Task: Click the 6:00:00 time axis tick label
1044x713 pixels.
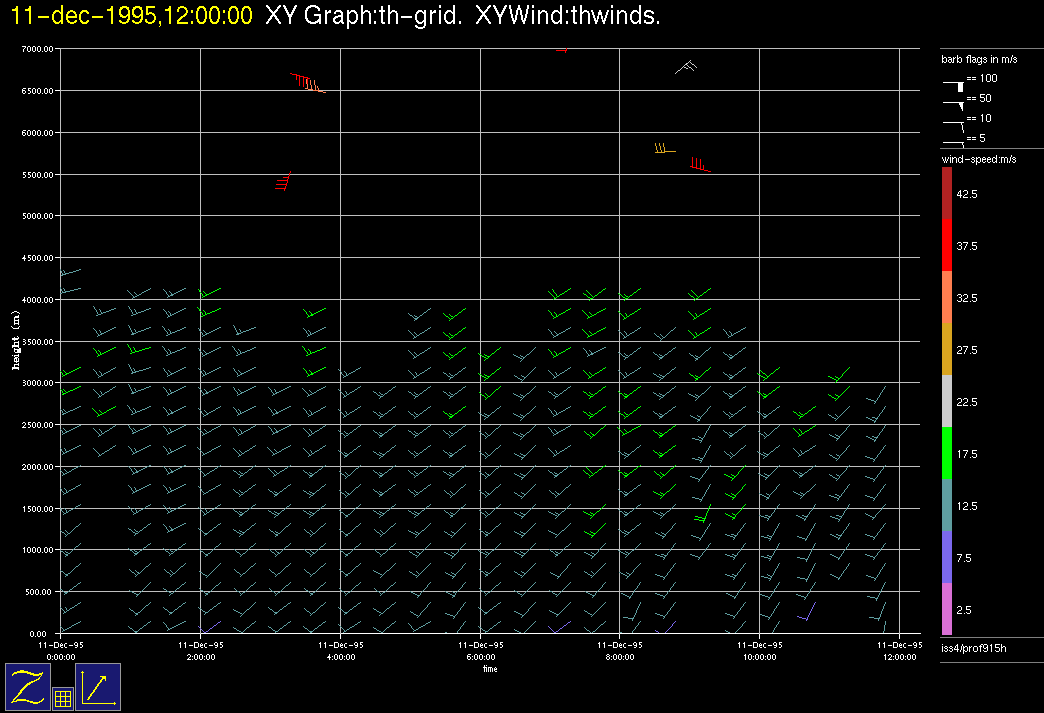Action: tap(480, 657)
